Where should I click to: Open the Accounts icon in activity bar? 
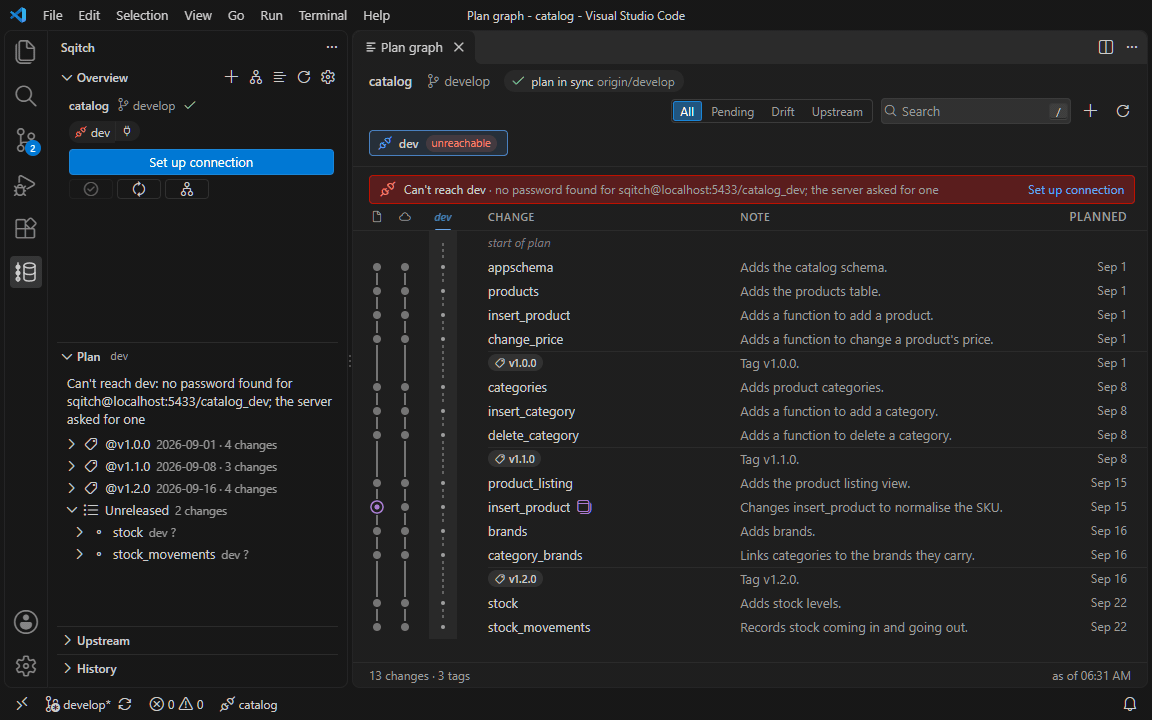pyautogui.click(x=26, y=622)
